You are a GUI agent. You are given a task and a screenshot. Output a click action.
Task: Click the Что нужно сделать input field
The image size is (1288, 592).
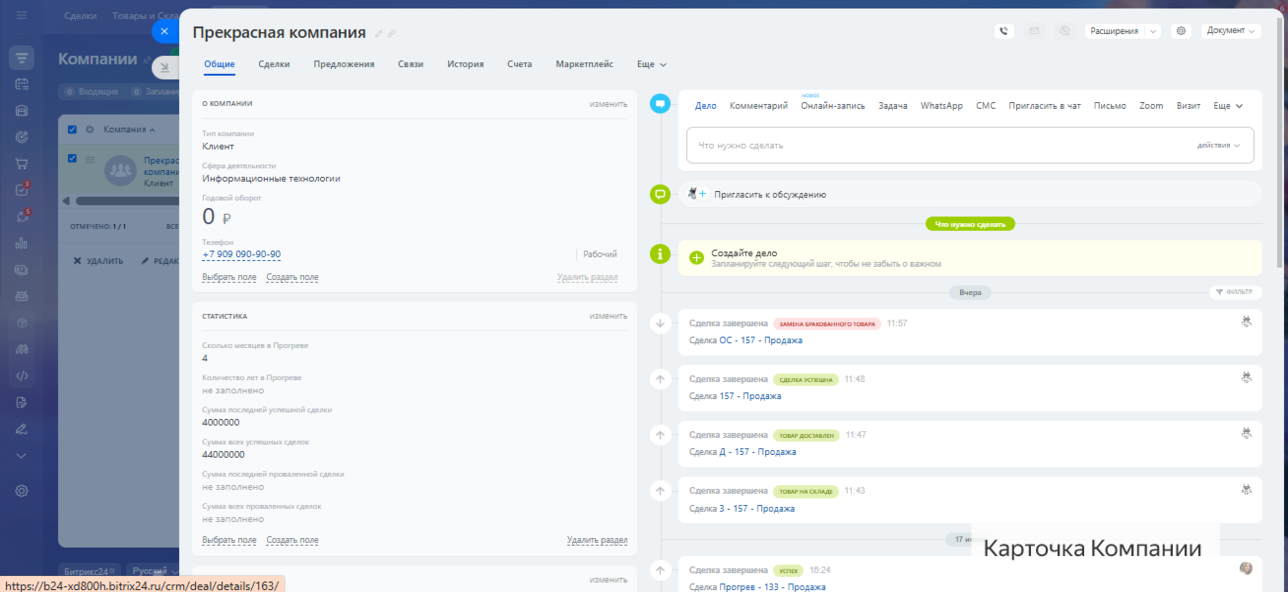[930, 145]
